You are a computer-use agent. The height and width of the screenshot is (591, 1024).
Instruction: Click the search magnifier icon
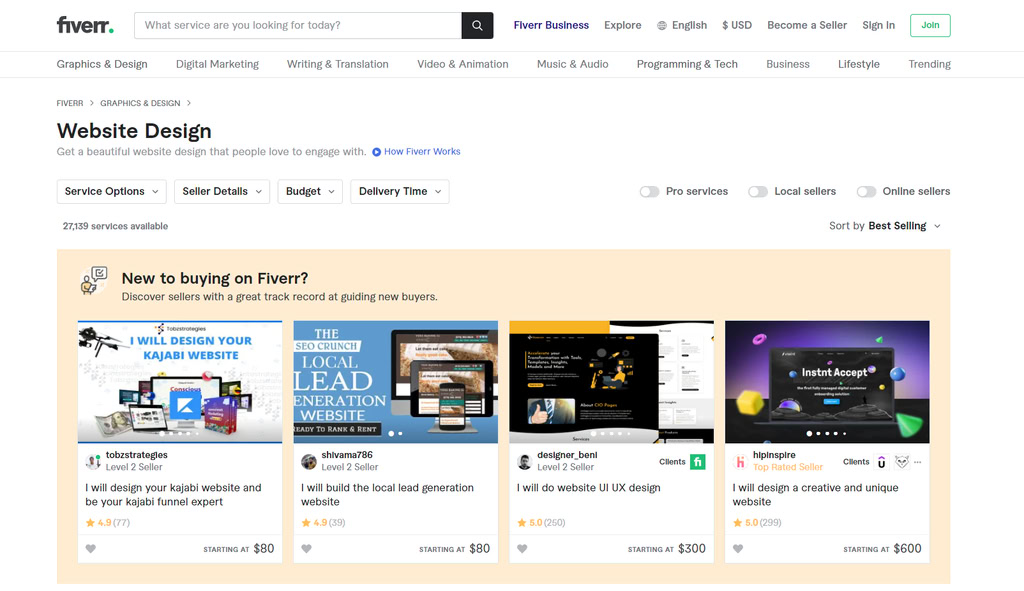[476, 25]
